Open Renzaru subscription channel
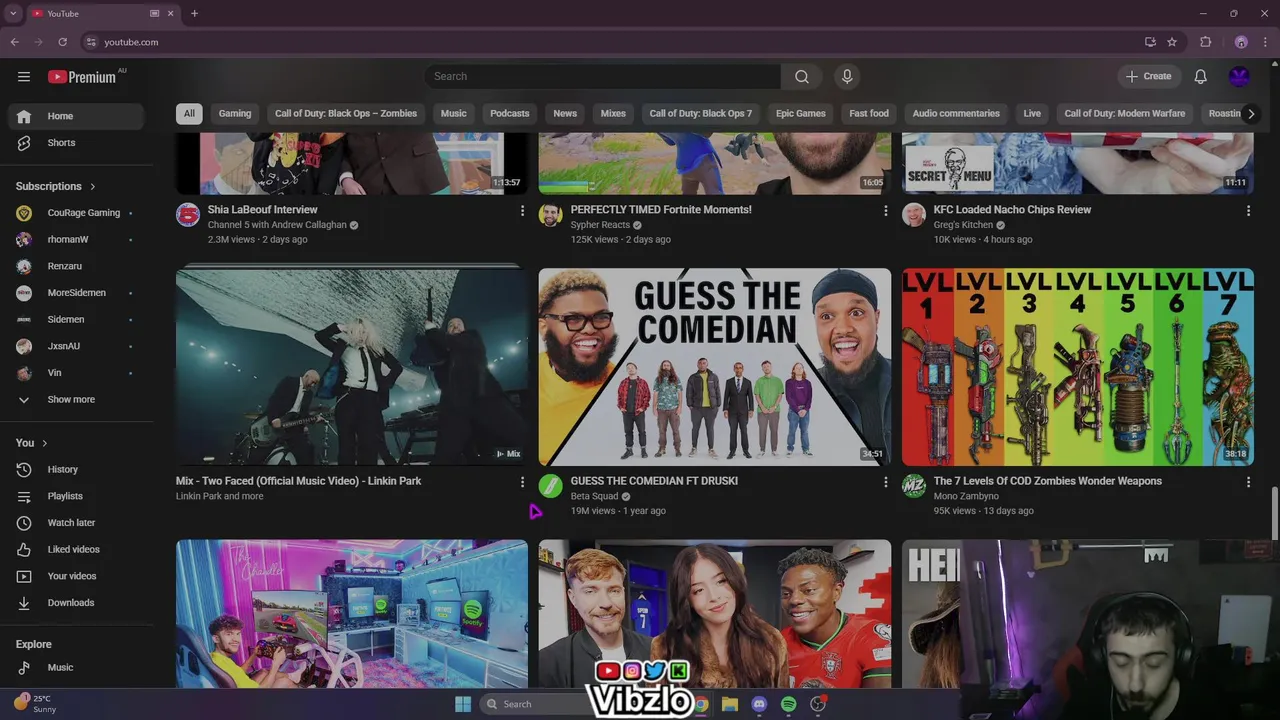Viewport: 1280px width, 720px height. coord(76,266)
